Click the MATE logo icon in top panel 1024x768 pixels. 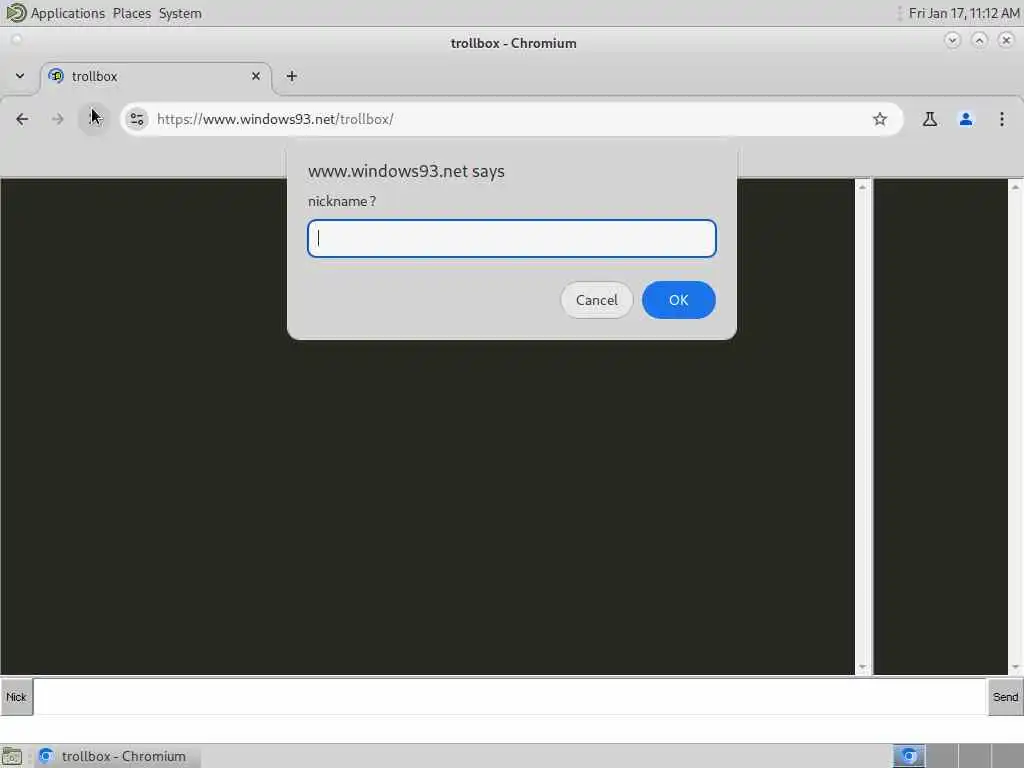point(15,12)
